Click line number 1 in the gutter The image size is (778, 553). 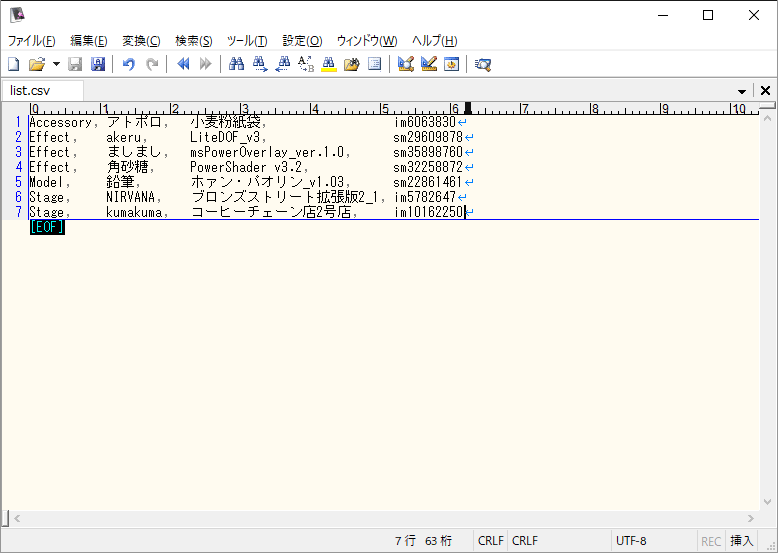point(18,122)
